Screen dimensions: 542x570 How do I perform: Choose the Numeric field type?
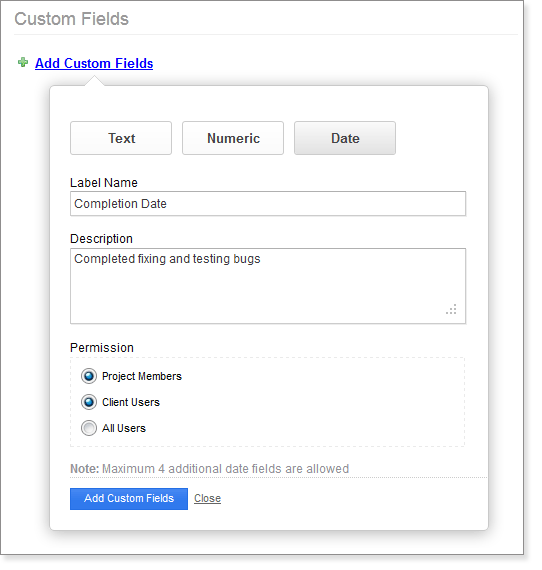point(233,138)
